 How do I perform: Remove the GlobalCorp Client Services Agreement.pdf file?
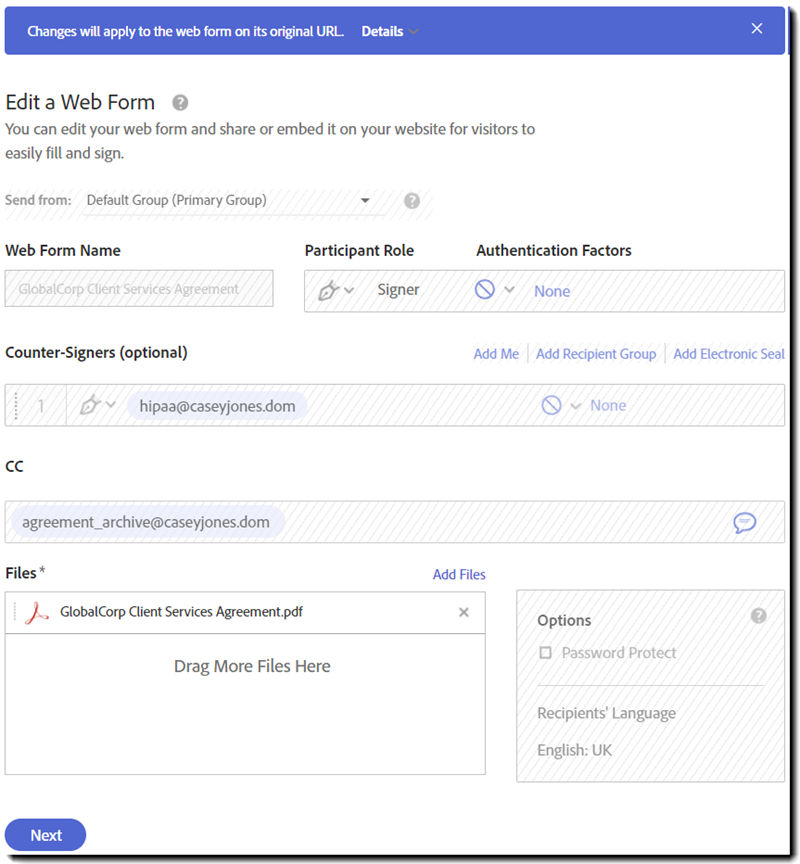(464, 612)
